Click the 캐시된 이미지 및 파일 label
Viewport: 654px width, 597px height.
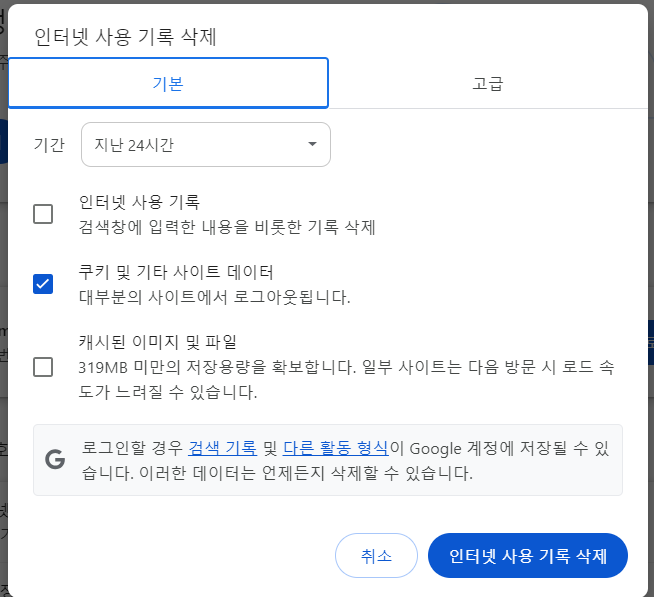[158, 342]
